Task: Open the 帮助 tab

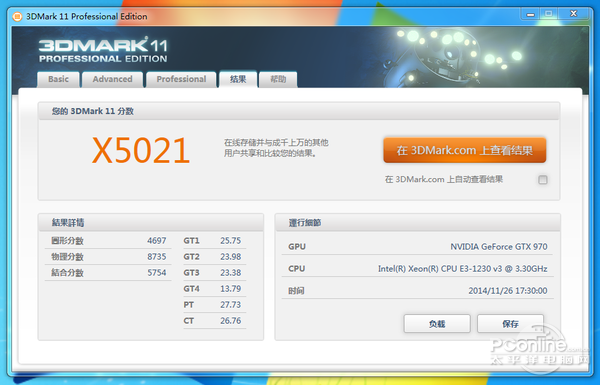Action: coord(278,79)
